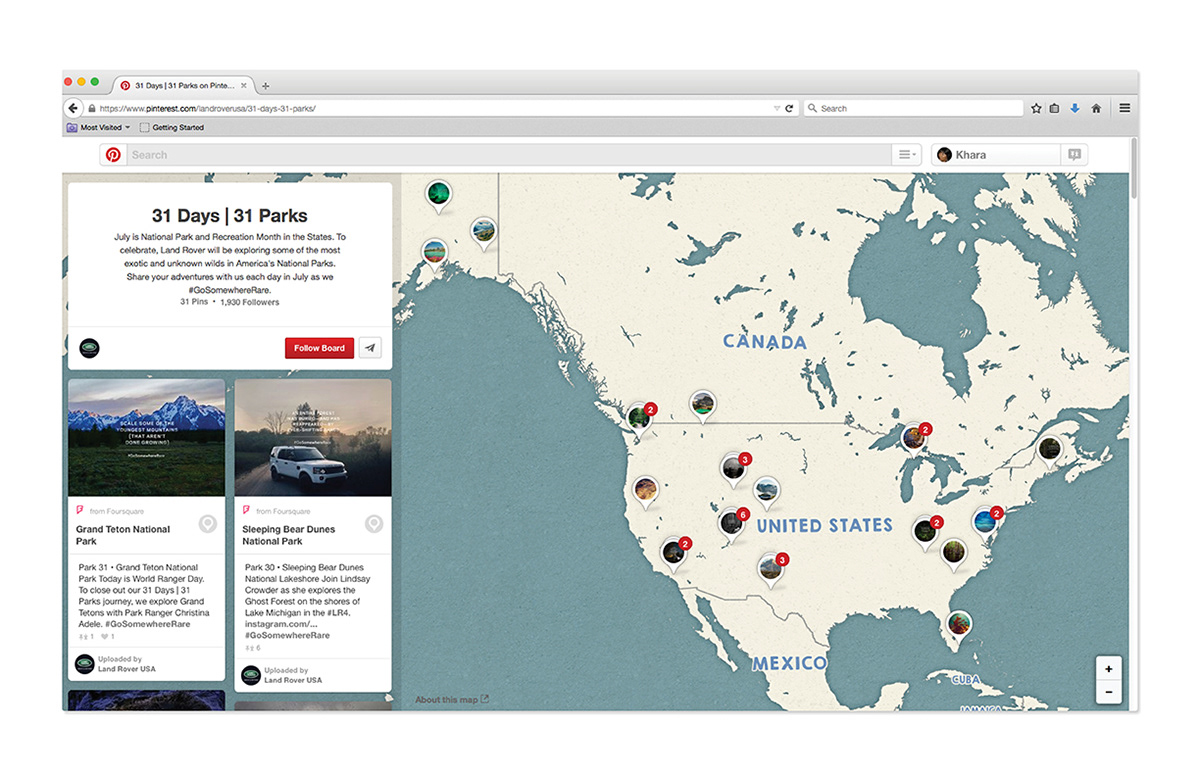Click the Land Rover logo under the board description
The height and width of the screenshot is (776, 1200).
(90, 348)
